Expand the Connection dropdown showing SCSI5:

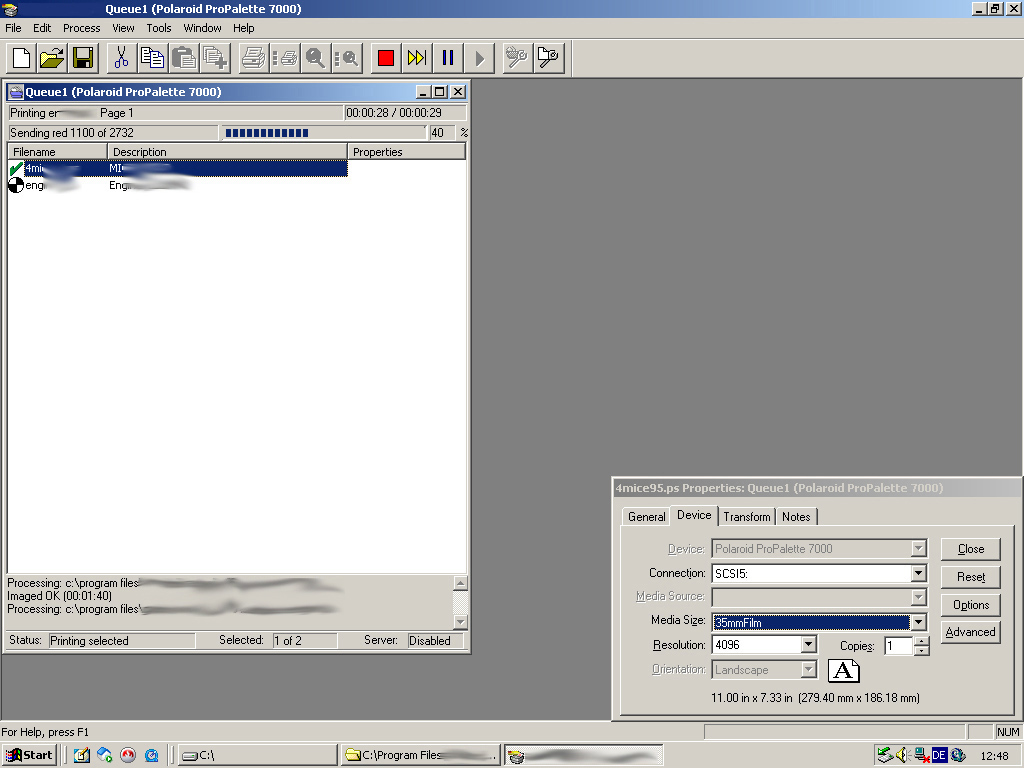coord(919,573)
